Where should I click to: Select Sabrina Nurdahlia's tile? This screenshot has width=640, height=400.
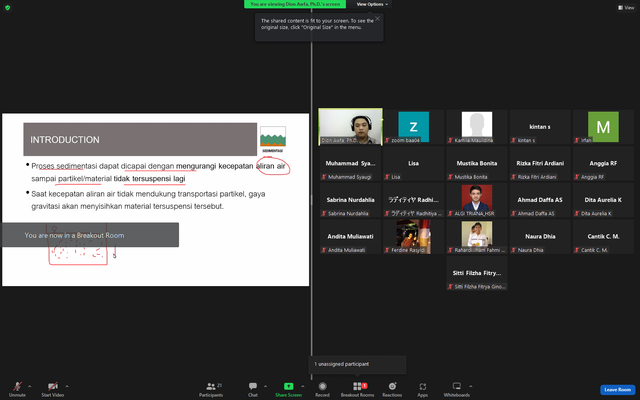pos(351,200)
